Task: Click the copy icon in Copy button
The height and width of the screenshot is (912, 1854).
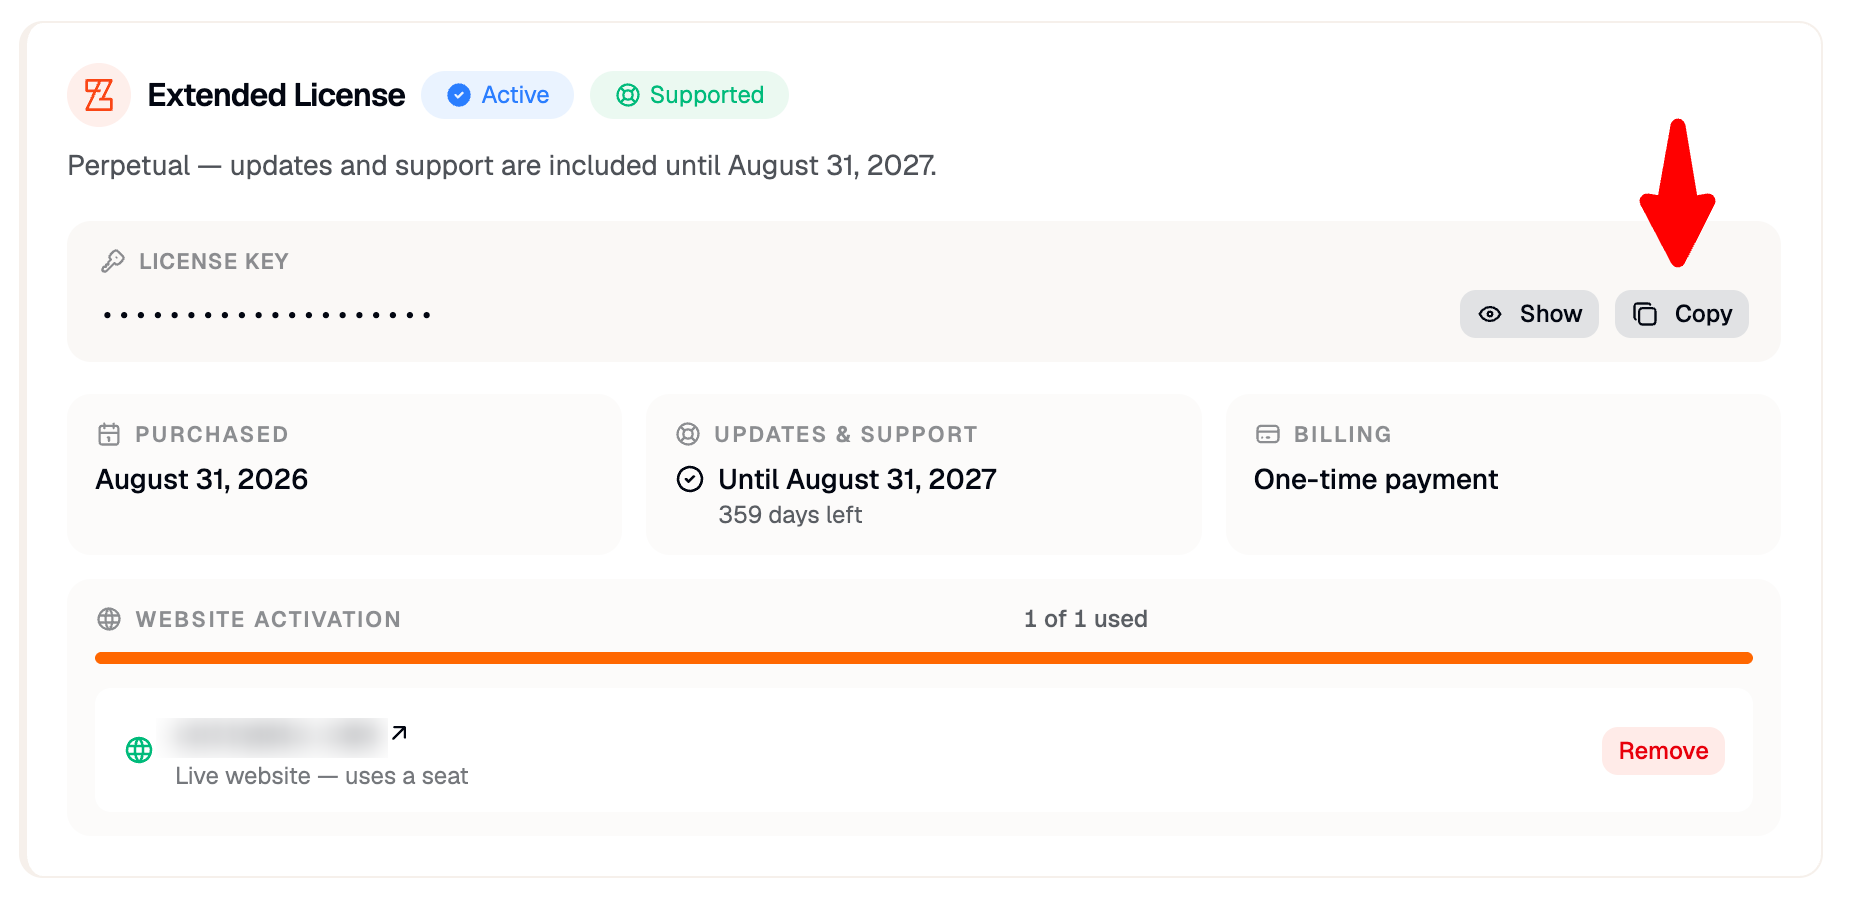Action: [x=1645, y=314]
